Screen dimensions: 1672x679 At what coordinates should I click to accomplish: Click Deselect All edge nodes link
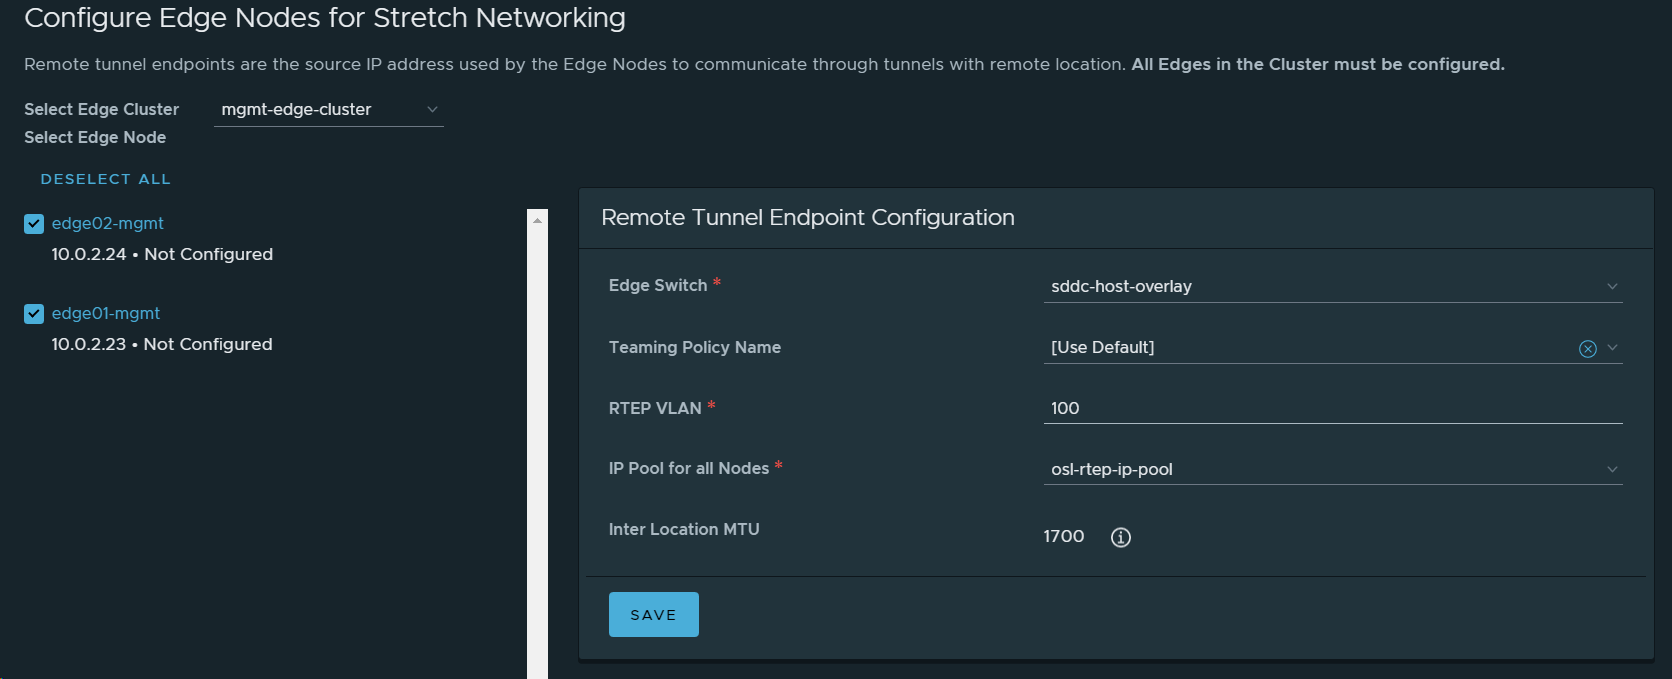[x=105, y=179]
